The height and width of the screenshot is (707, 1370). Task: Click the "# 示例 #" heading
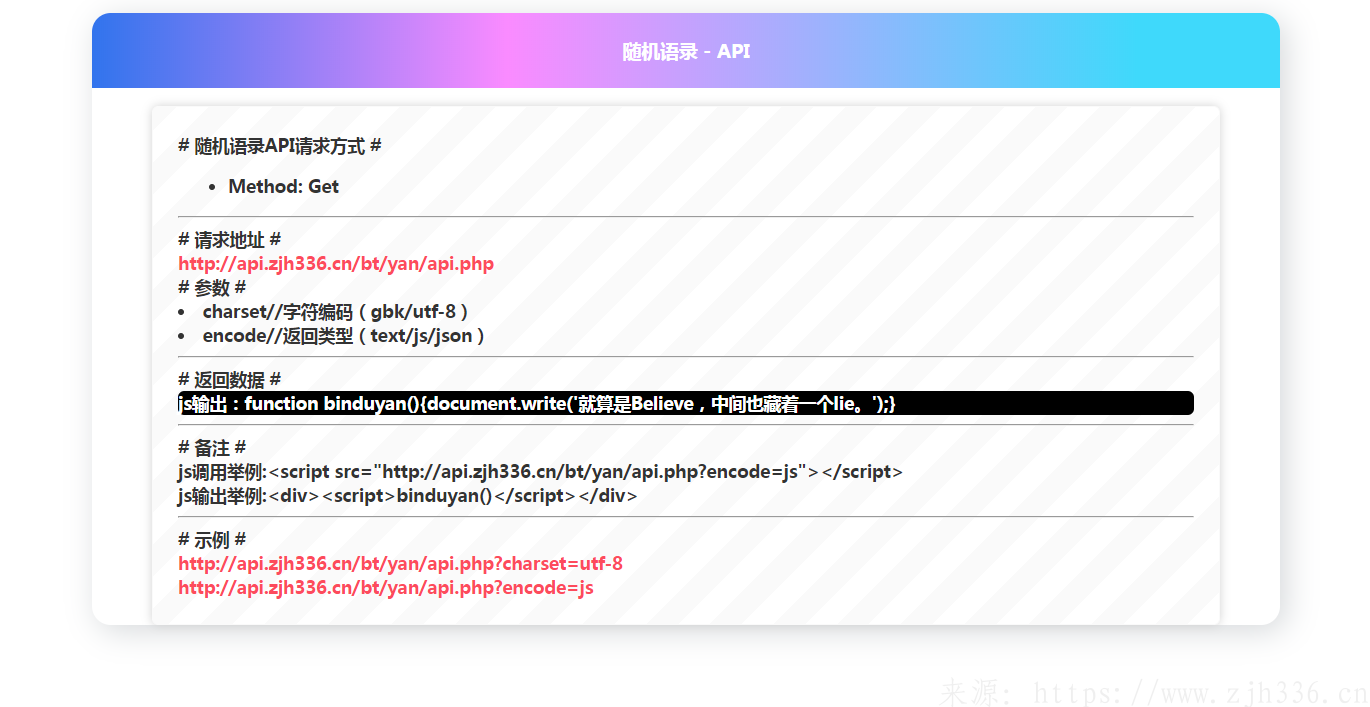(x=212, y=540)
